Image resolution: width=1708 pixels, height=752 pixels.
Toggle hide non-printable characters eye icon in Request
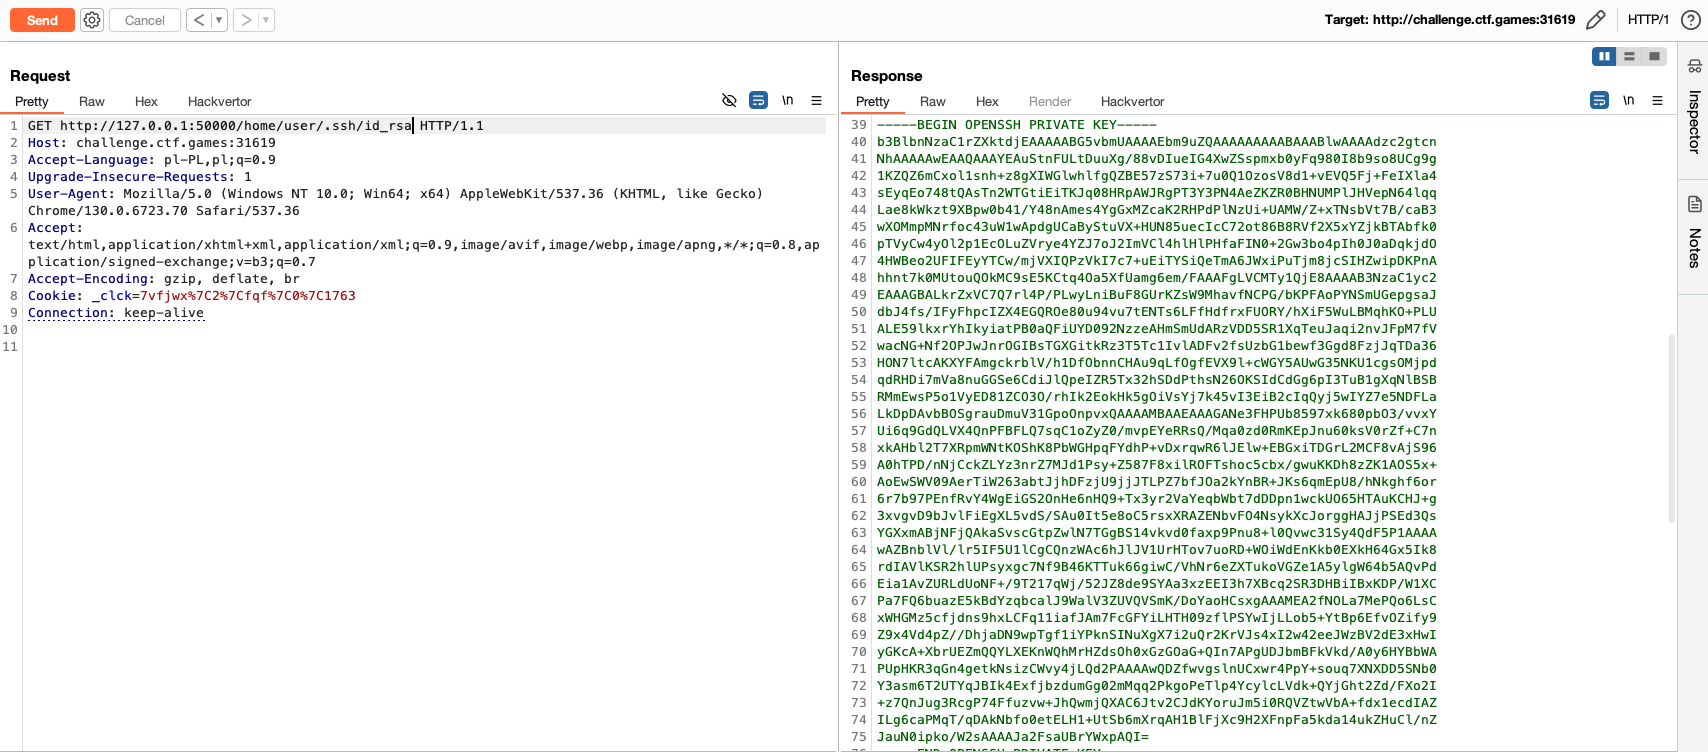[x=729, y=100]
